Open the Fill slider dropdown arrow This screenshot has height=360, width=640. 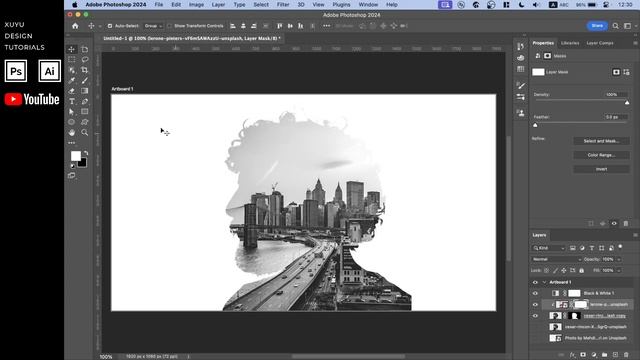(x=619, y=270)
